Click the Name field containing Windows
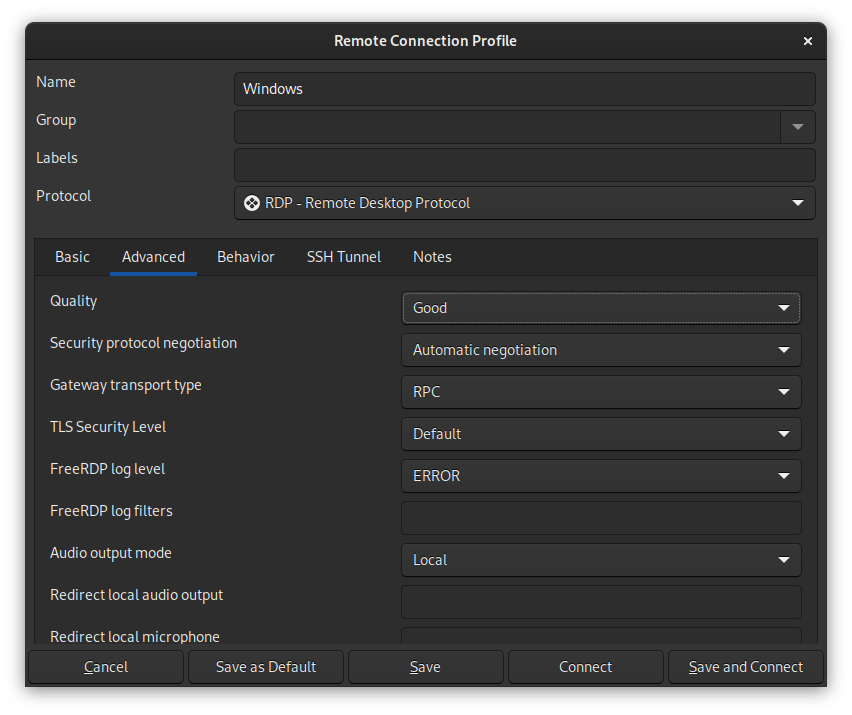Image resolution: width=852 pixels, height=715 pixels. pos(524,89)
